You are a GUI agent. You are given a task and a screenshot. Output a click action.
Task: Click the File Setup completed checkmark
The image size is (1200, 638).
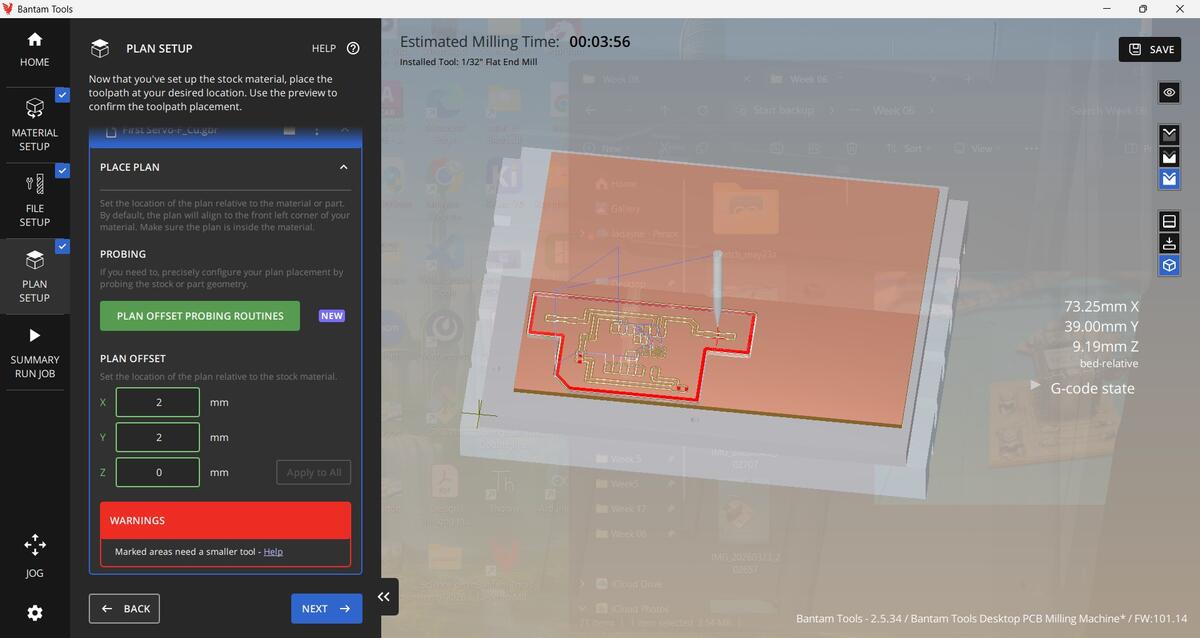[x=62, y=171]
